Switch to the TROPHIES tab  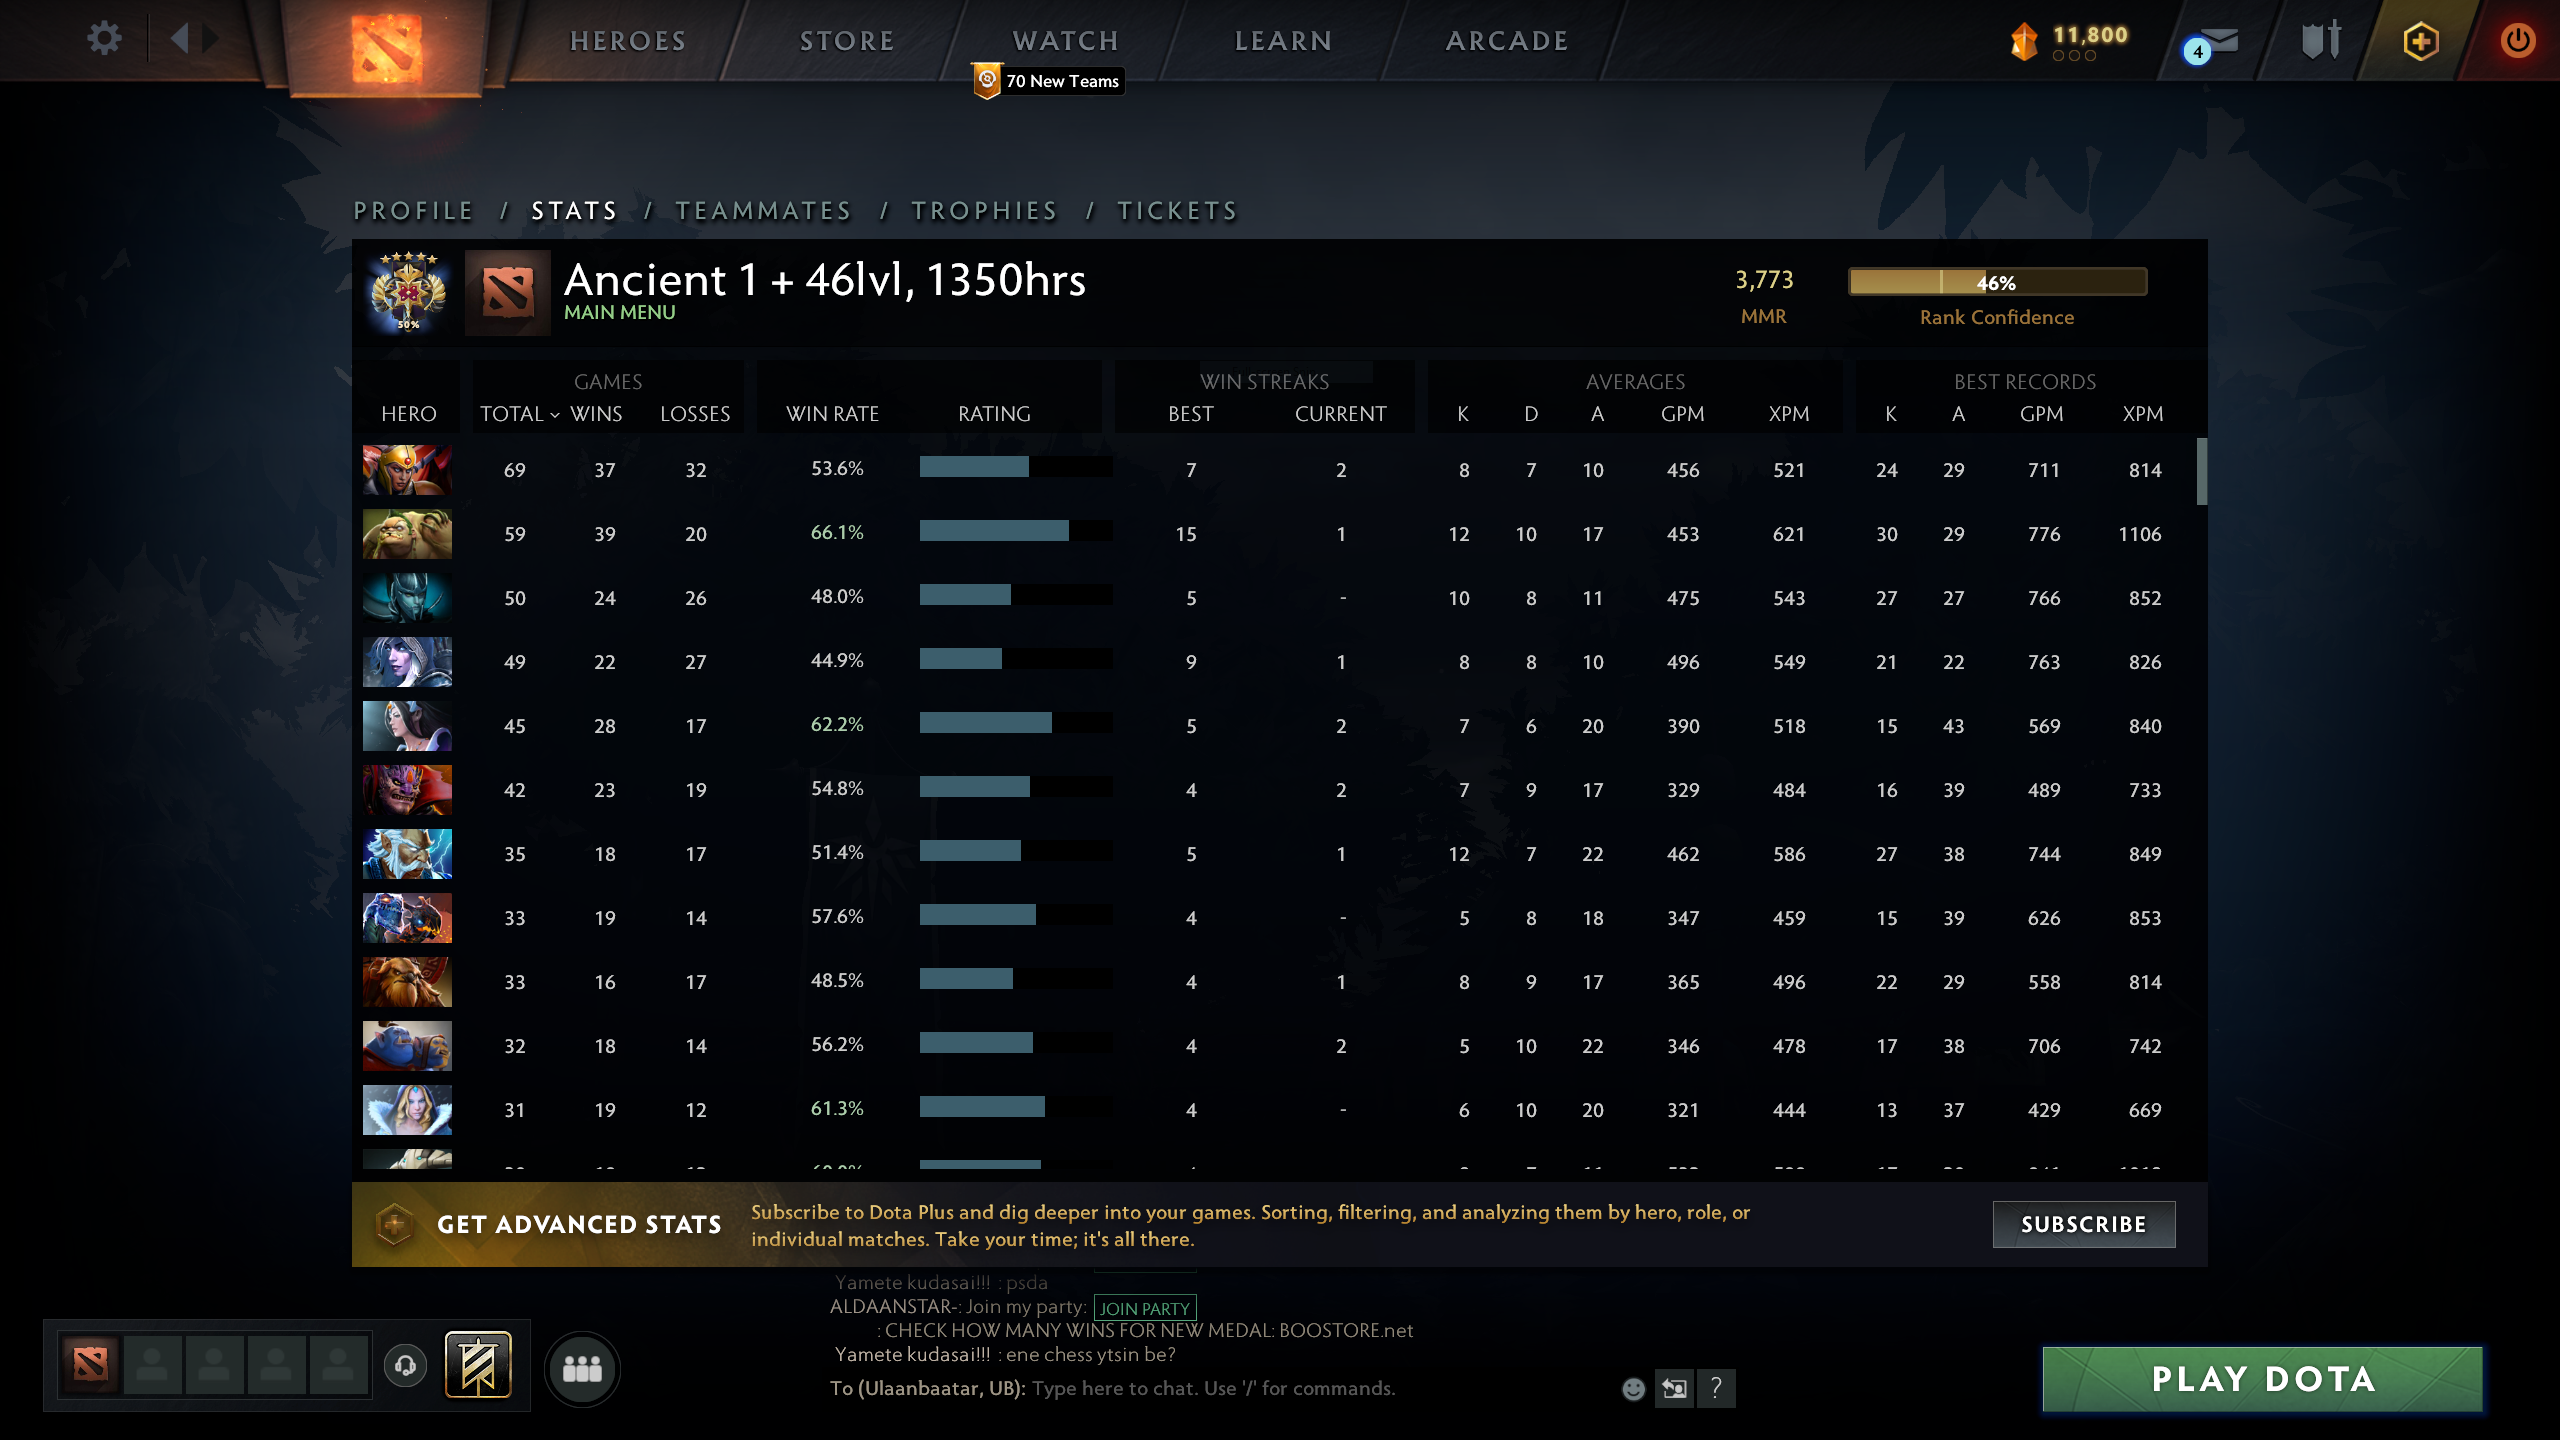(984, 211)
